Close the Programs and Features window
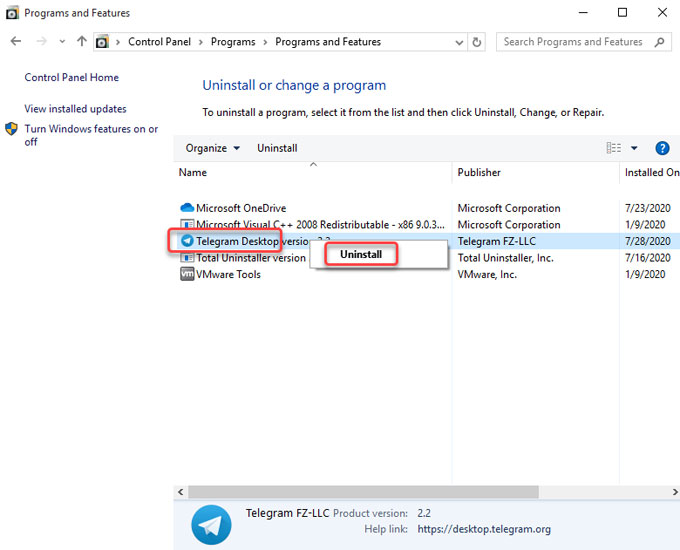680x550 pixels. point(662,13)
